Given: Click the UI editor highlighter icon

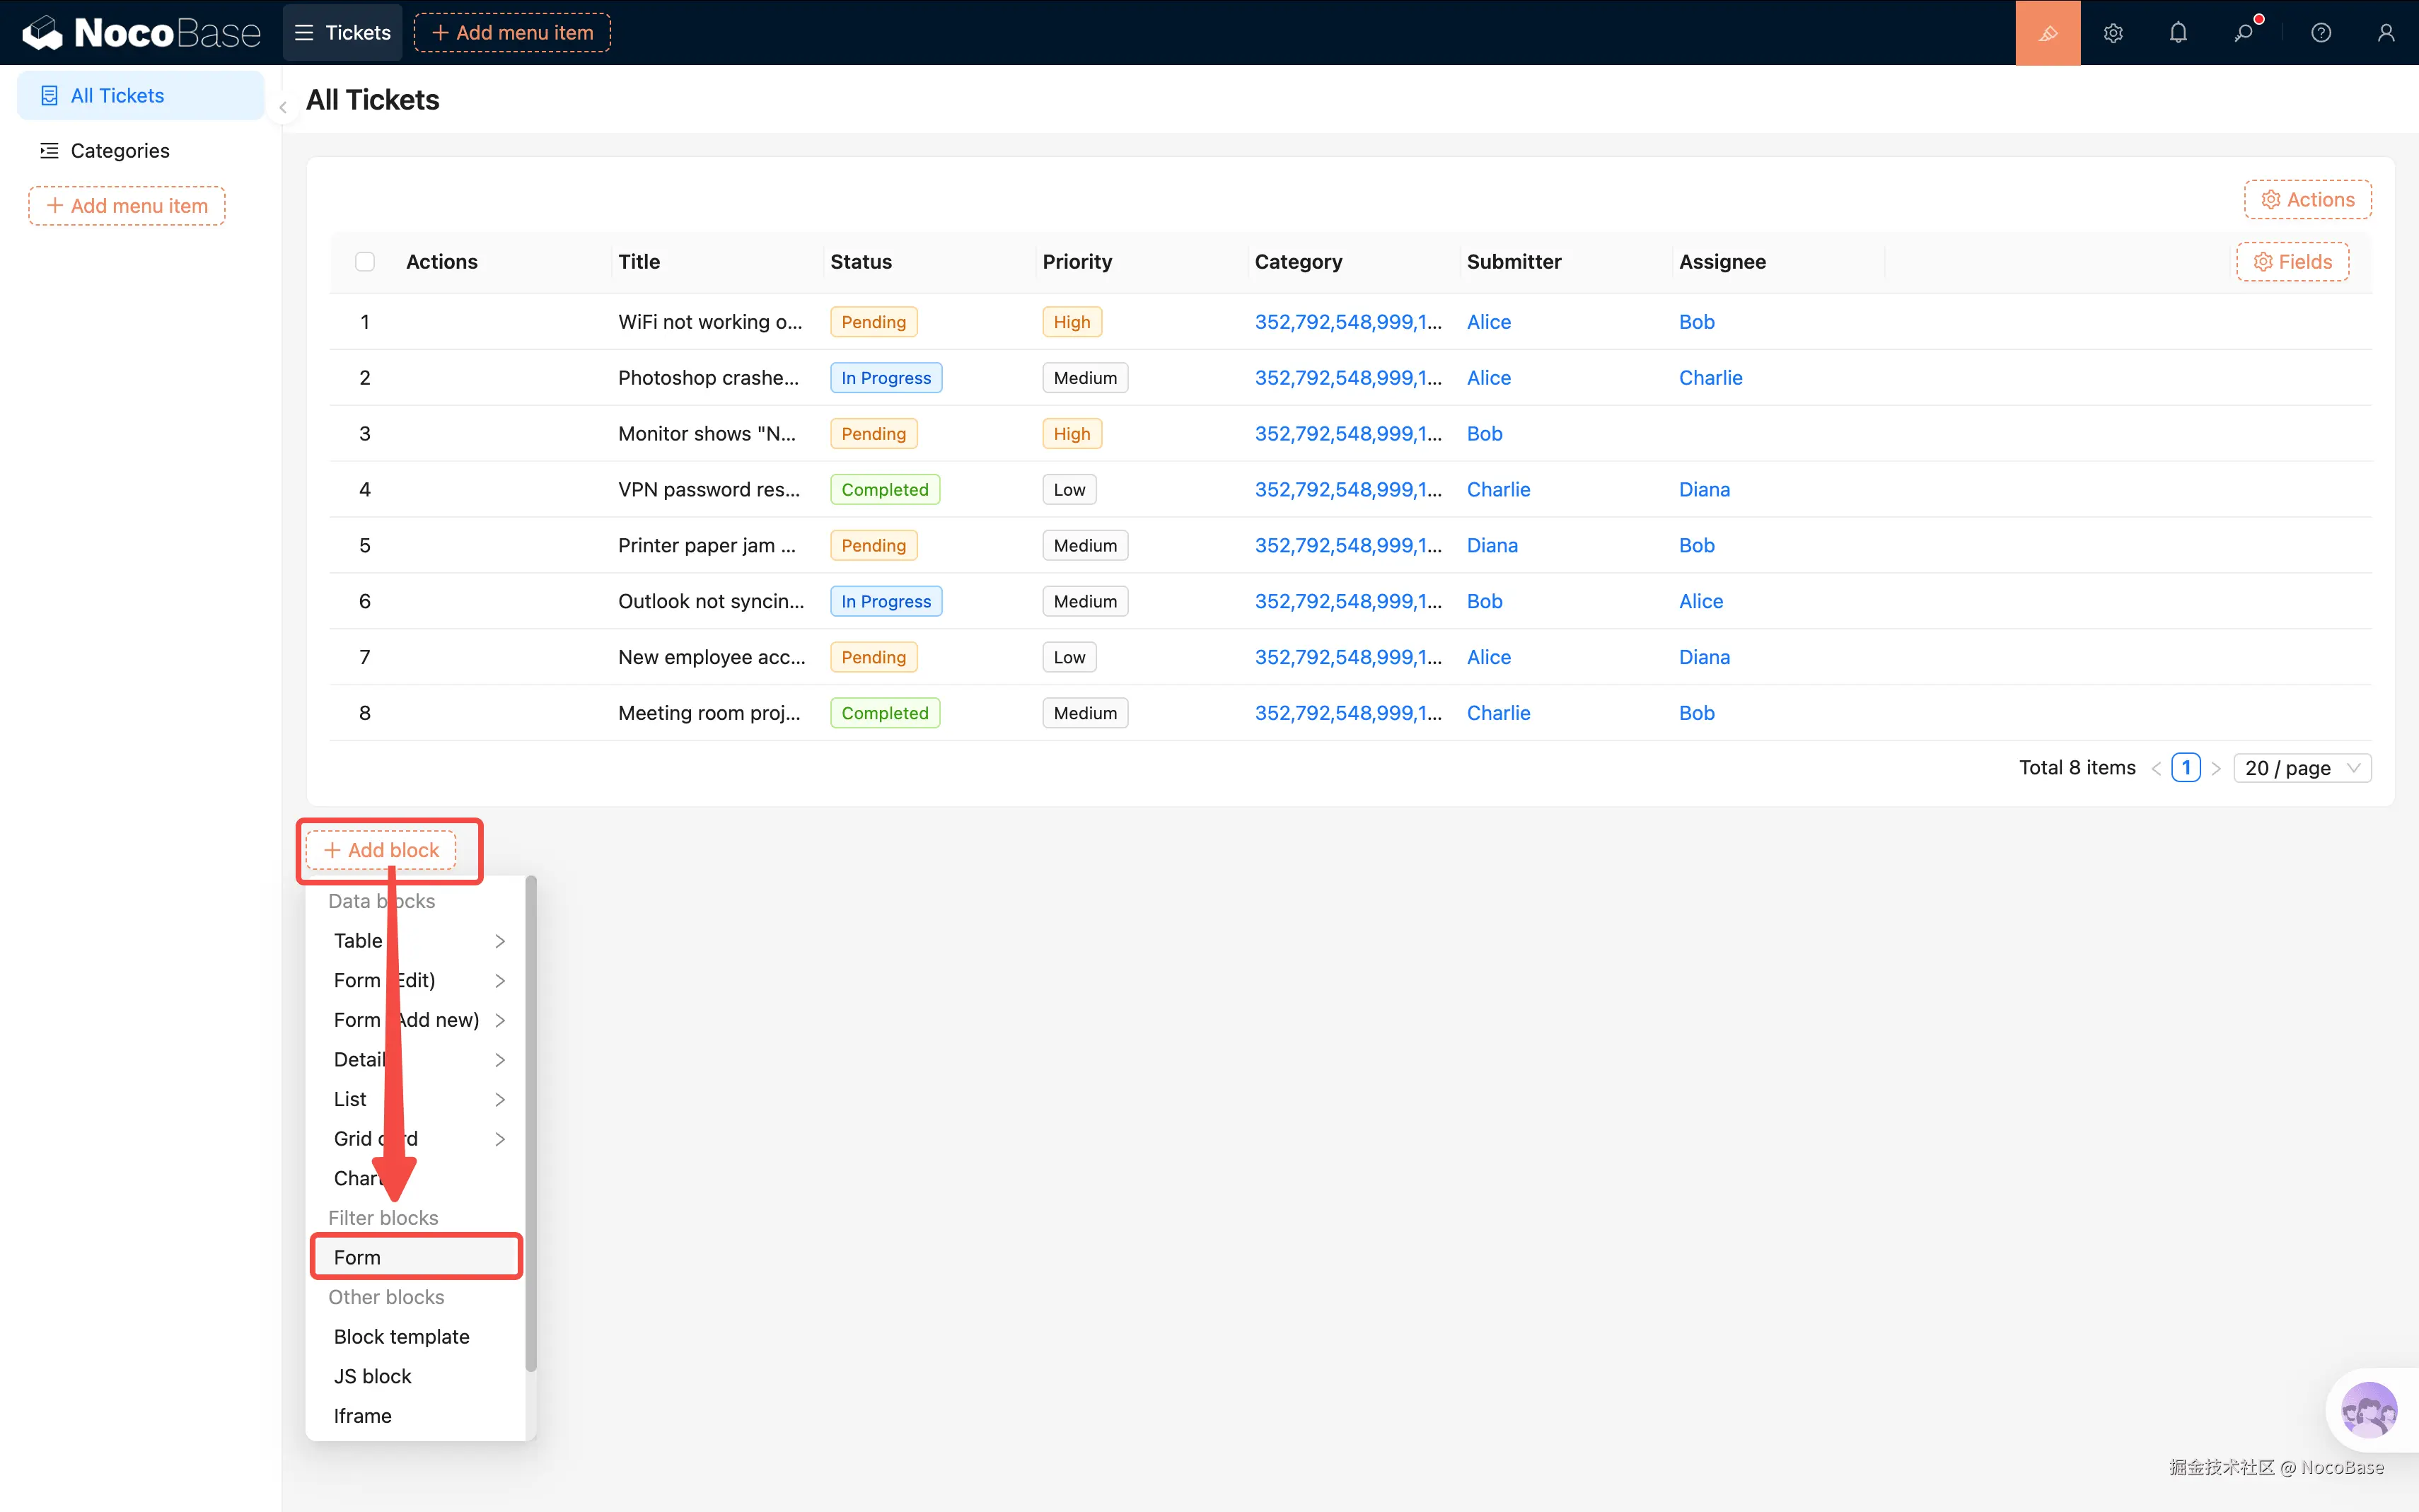Looking at the screenshot, I should coord(2047,33).
